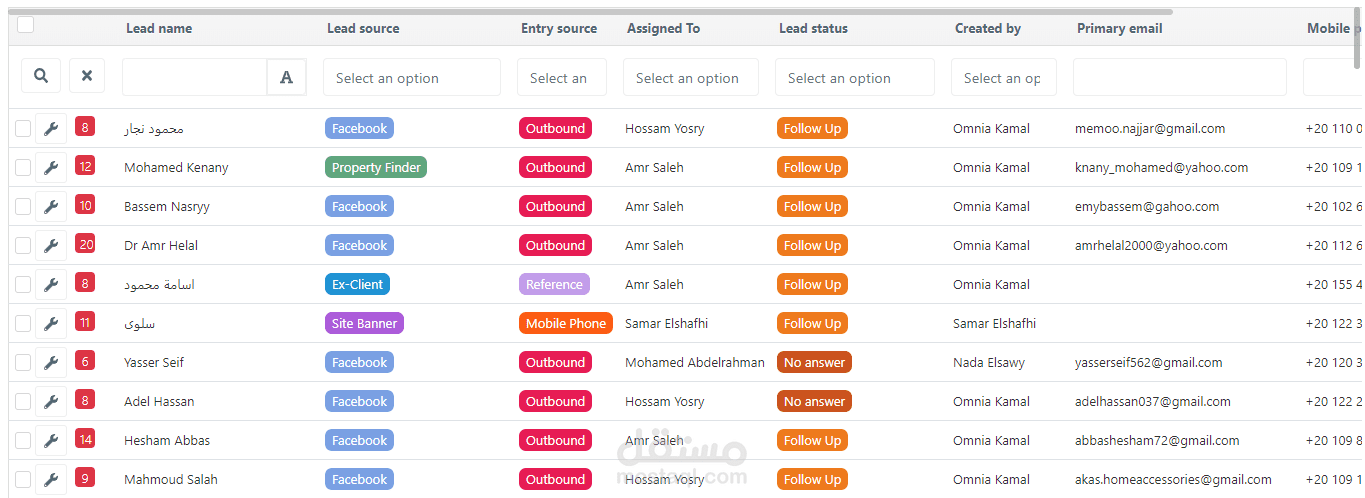The image size is (1365, 498).
Task: Expand the Lead status filter dropdown
Action: [x=855, y=77]
